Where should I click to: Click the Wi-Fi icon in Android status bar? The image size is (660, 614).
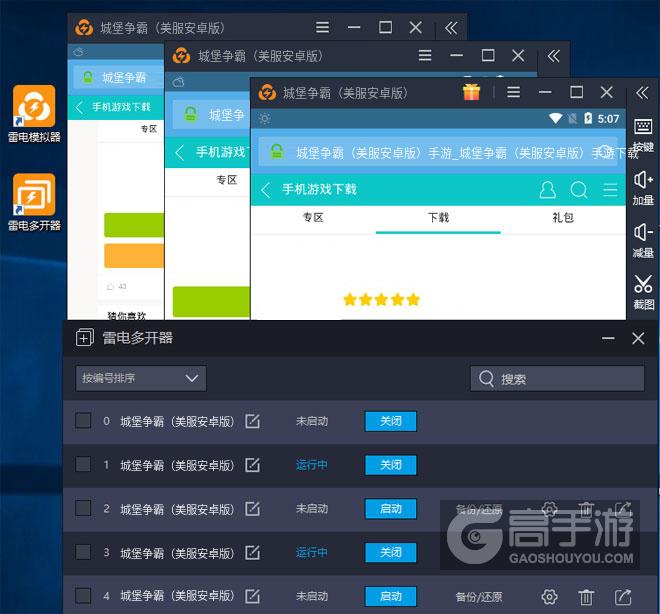click(555, 119)
